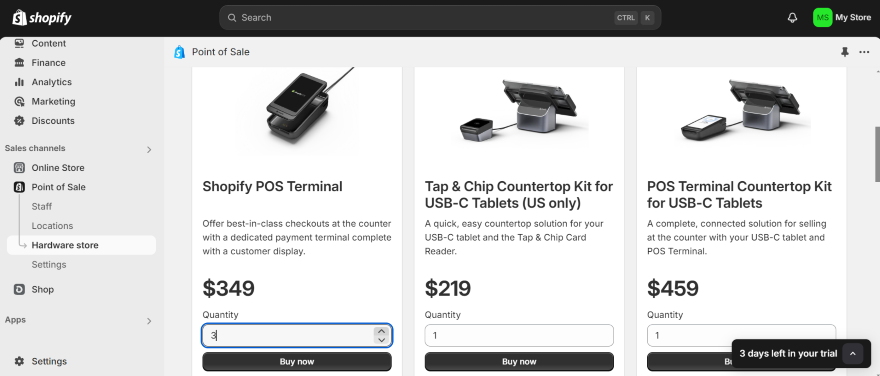The height and width of the screenshot is (376, 880).
Task: Click the Search bar in header
Action: (x=440, y=18)
